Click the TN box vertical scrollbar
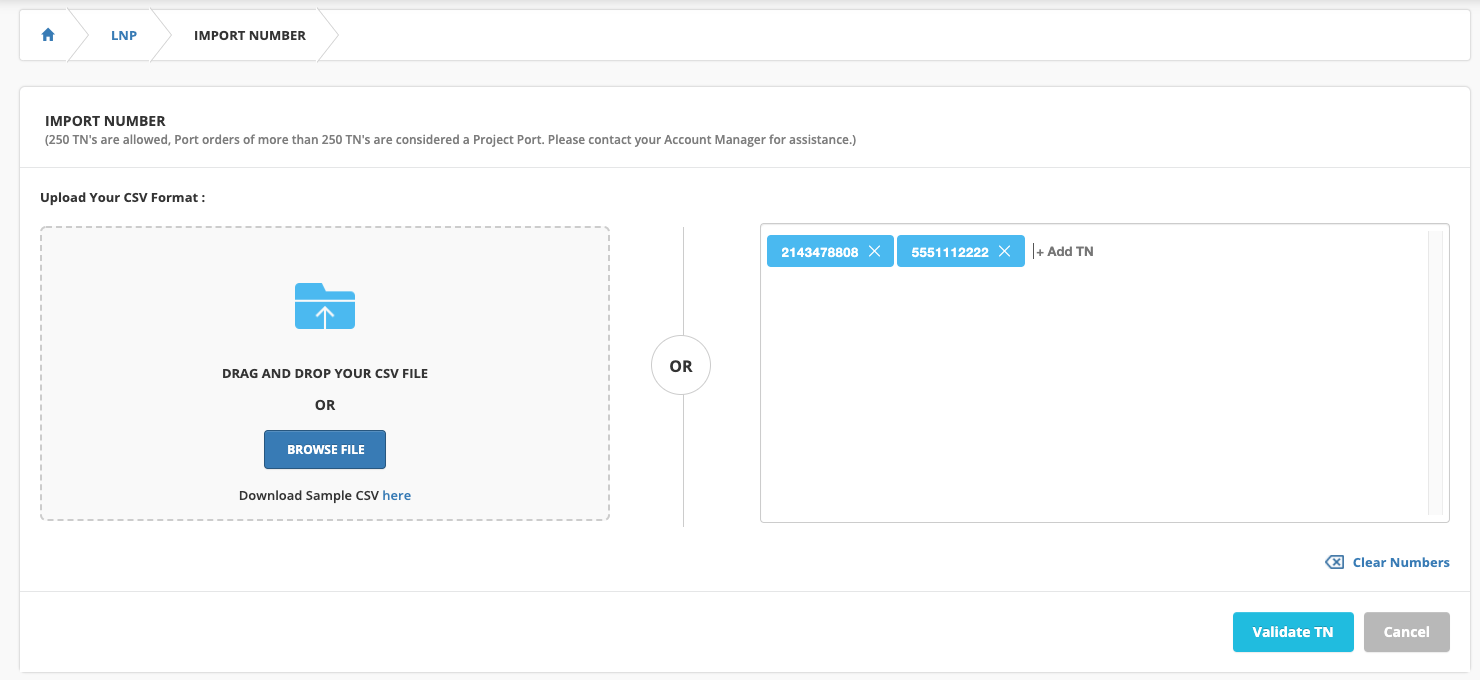Image resolution: width=1480 pixels, height=680 pixels. pyautogui.click(x=1435, y=372)
